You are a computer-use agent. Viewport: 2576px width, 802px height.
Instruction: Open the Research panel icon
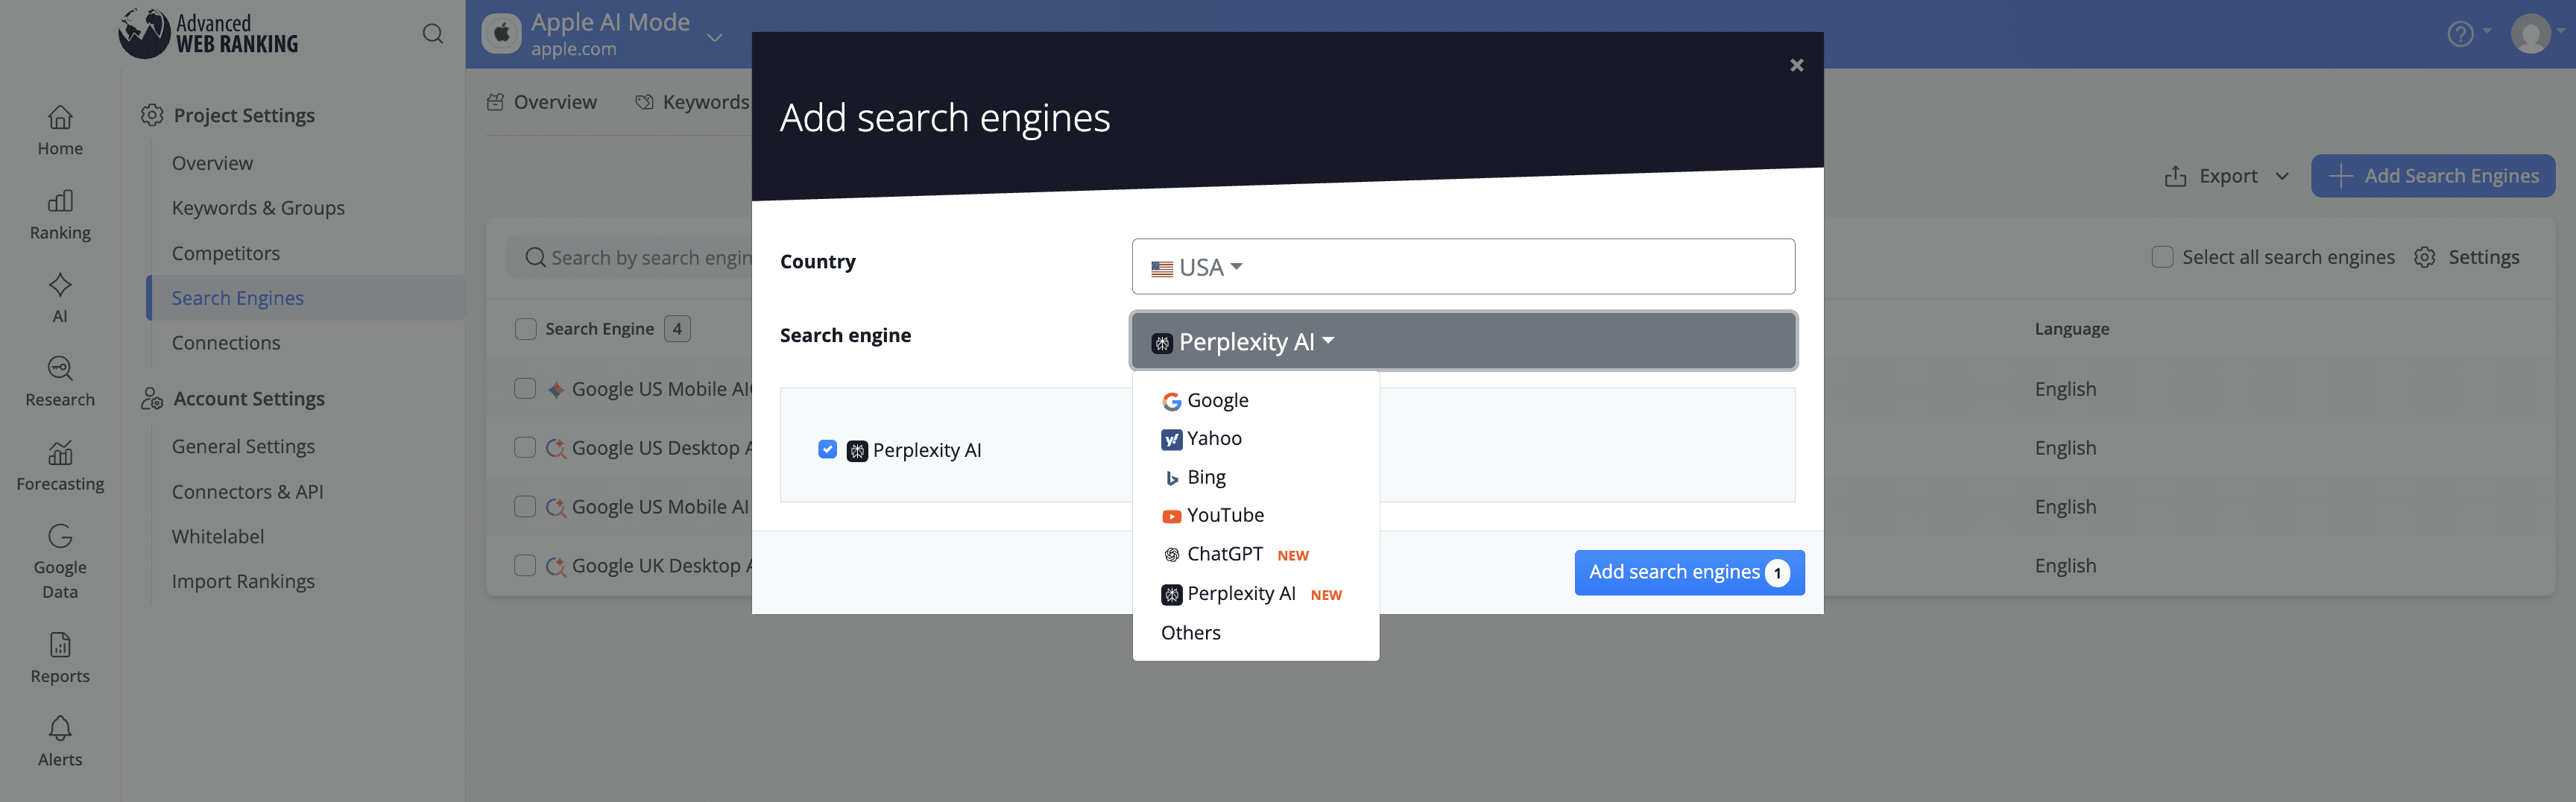point(59,368)
